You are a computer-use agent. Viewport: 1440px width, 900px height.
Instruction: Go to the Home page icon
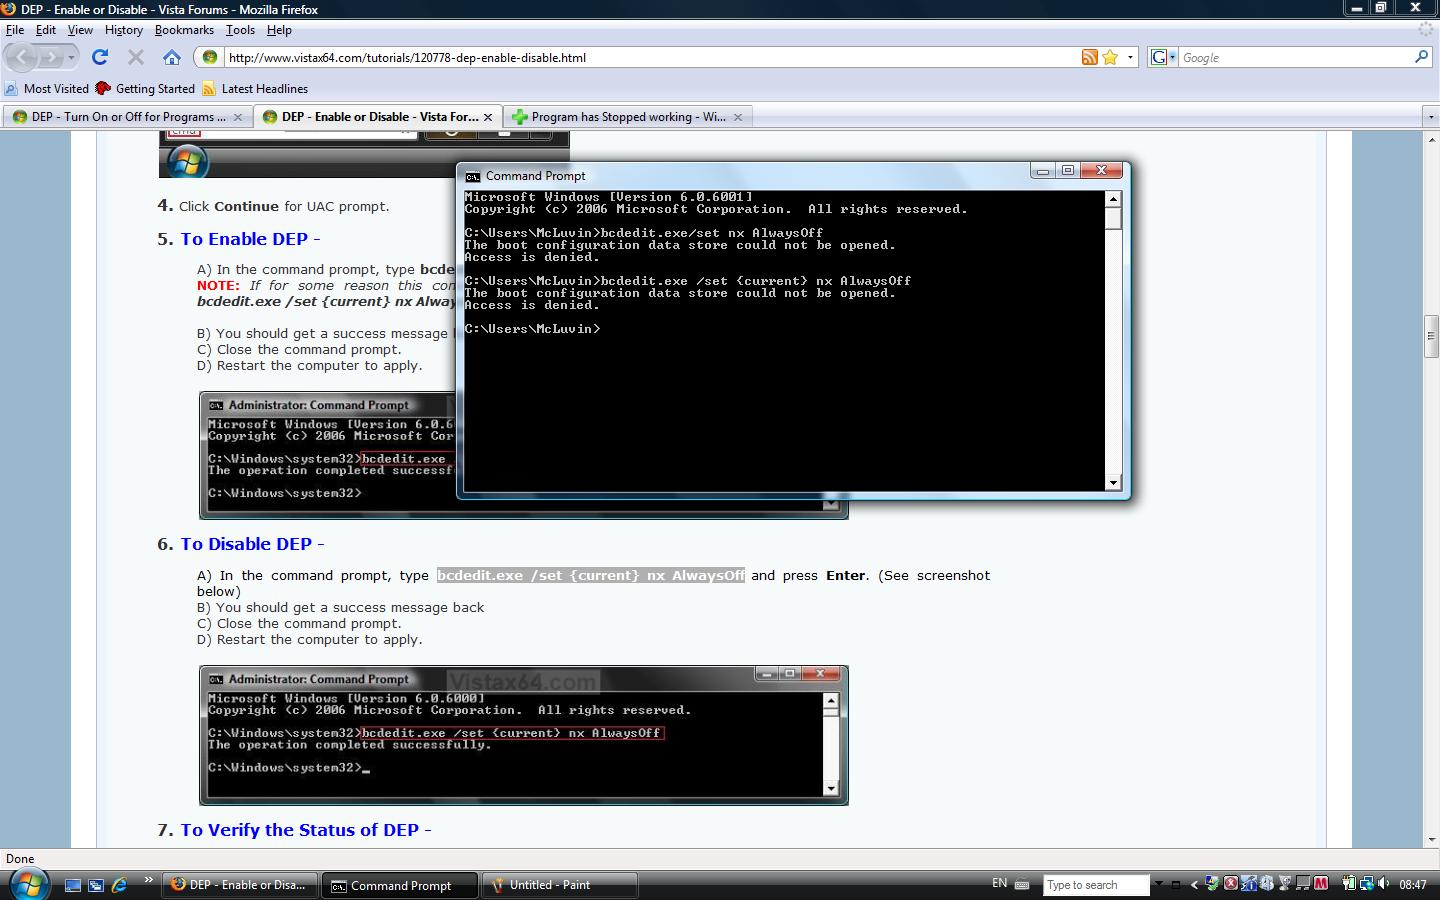172,57
